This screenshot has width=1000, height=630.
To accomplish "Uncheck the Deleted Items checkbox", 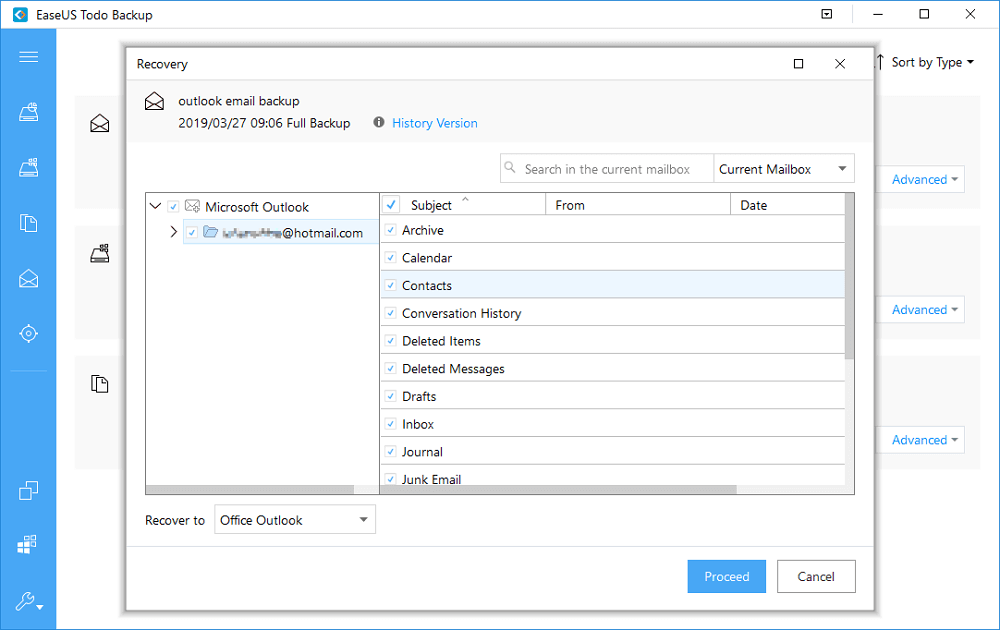I will (x=391, y=341).
